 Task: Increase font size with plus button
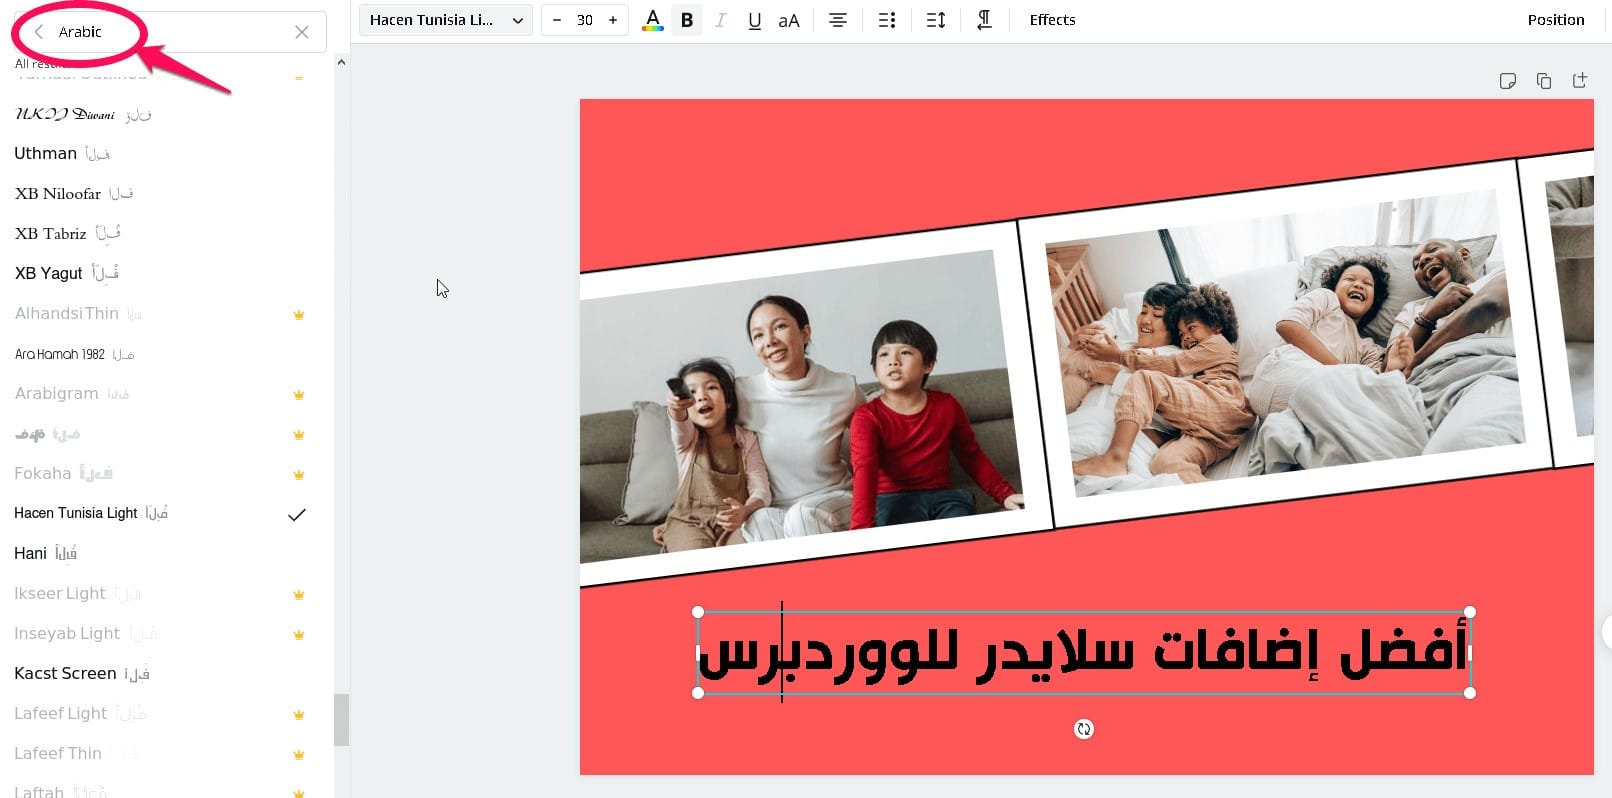pos(613,20)
